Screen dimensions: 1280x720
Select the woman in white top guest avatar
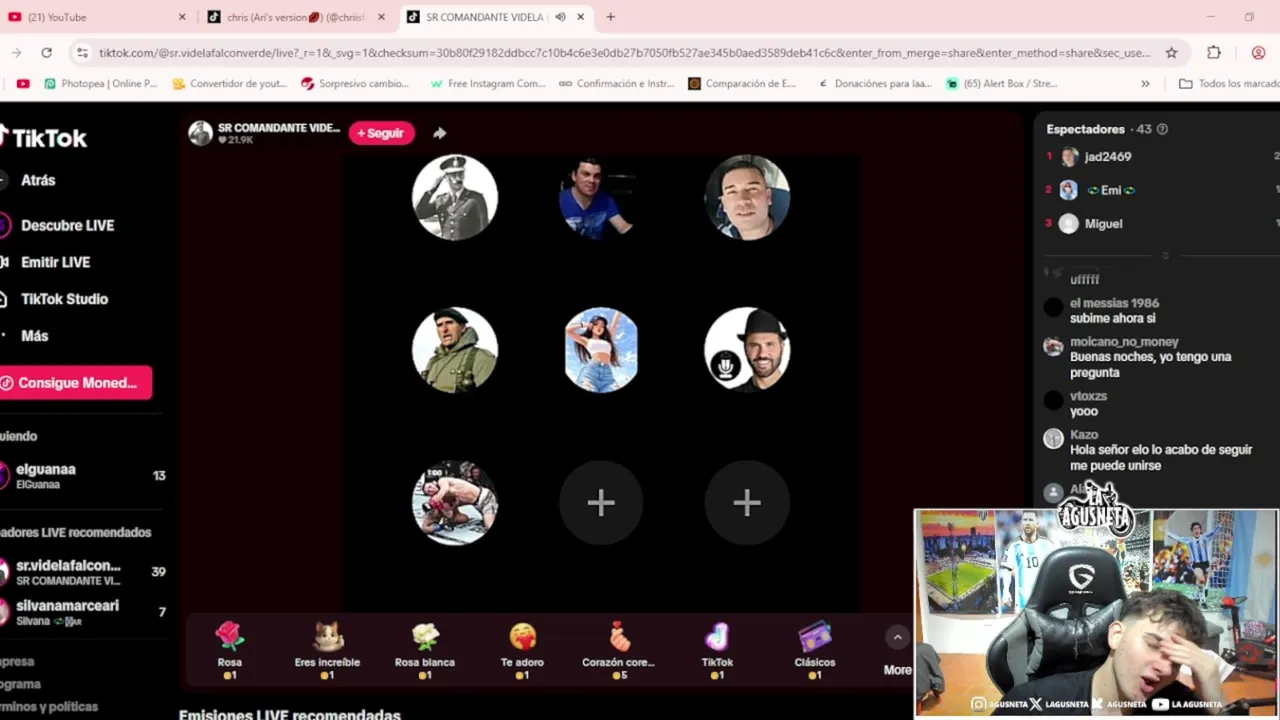coord(601,349)
